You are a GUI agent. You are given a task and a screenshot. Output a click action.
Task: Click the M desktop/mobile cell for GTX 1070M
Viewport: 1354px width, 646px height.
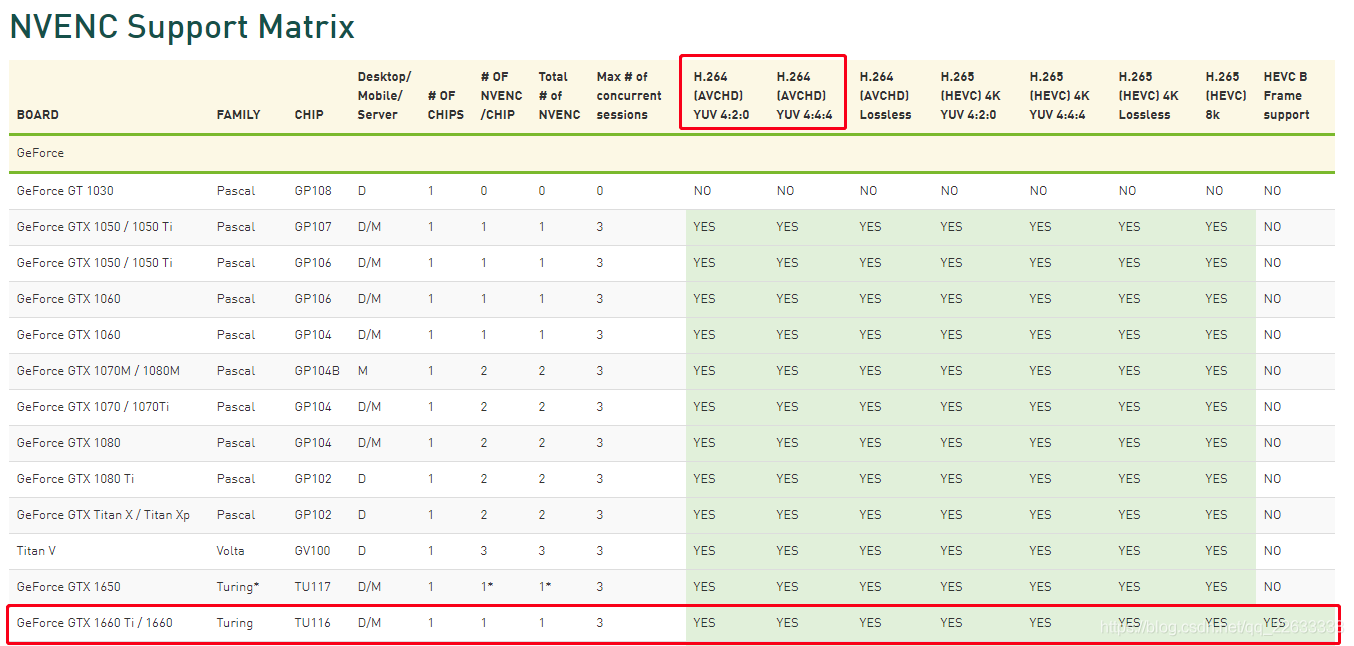click(362, 371)
